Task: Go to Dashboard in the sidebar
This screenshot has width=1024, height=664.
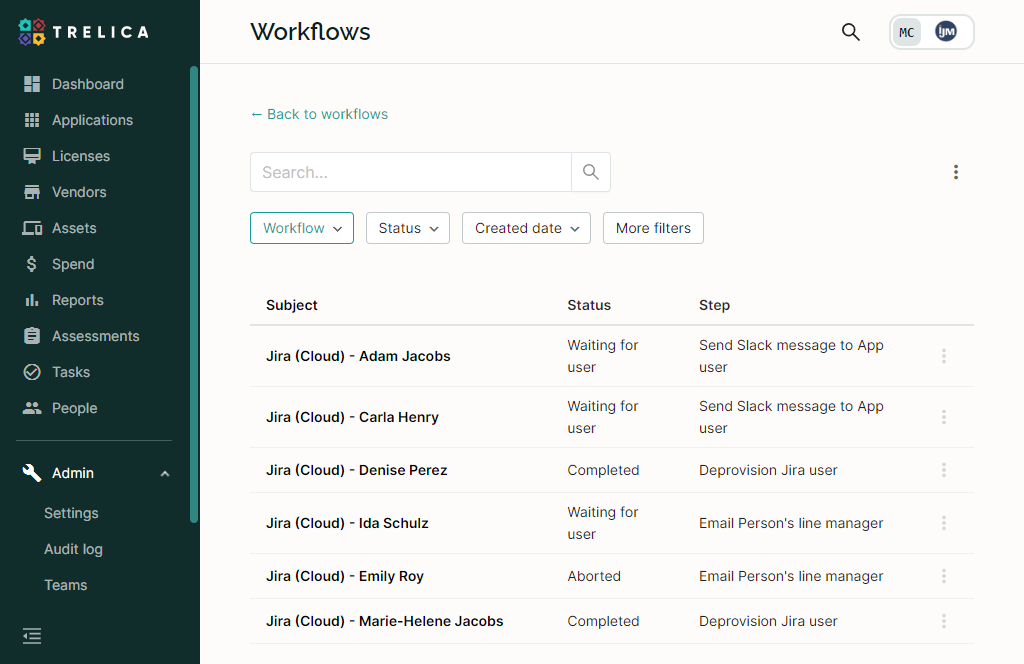Action: click(88, 84)
